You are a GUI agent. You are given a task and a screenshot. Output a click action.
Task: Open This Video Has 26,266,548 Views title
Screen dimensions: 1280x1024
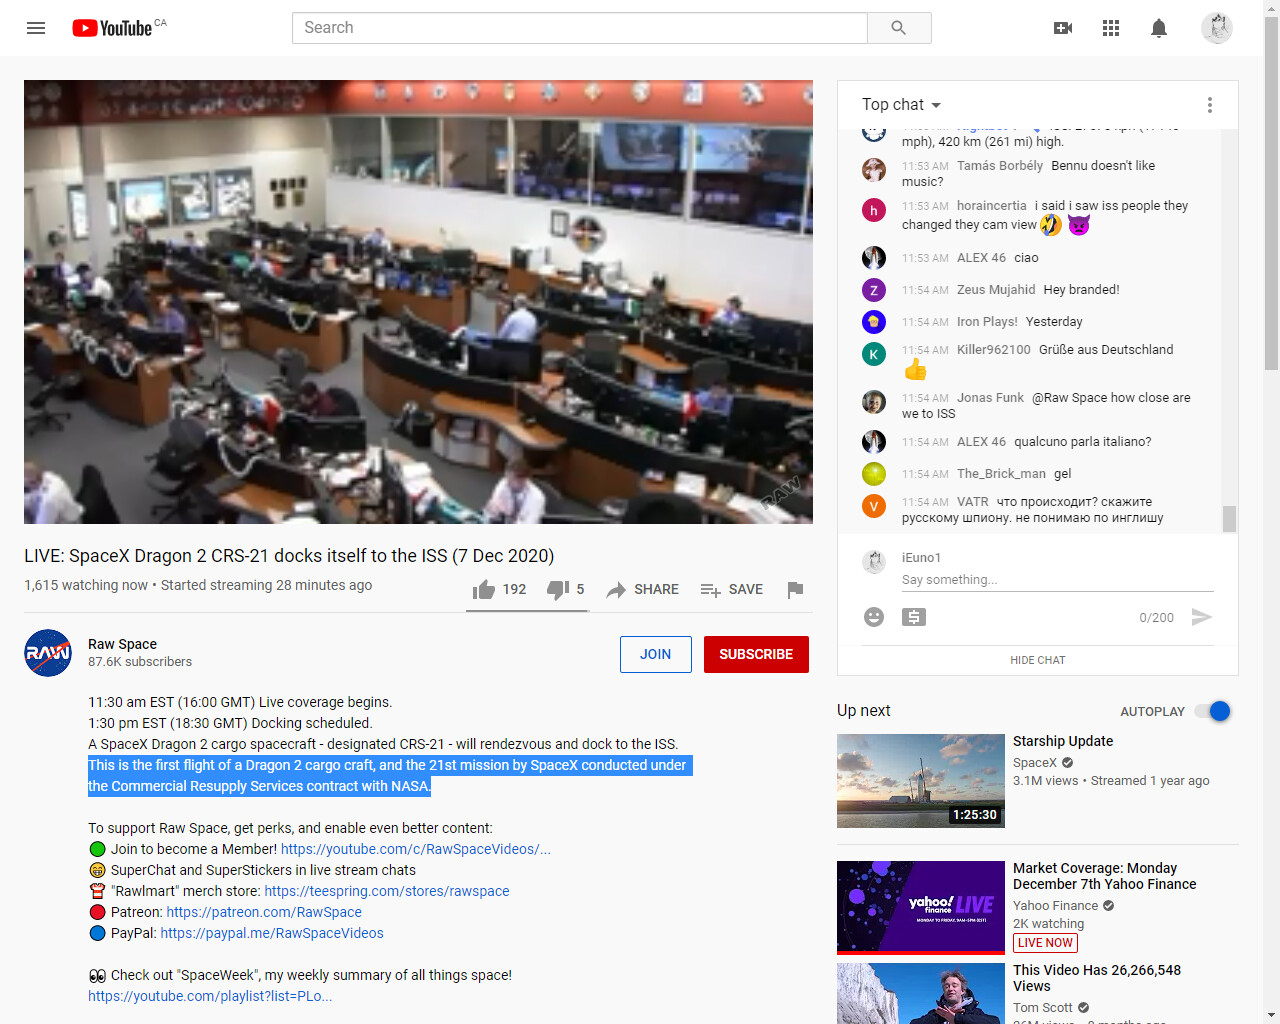[1097, 978]
